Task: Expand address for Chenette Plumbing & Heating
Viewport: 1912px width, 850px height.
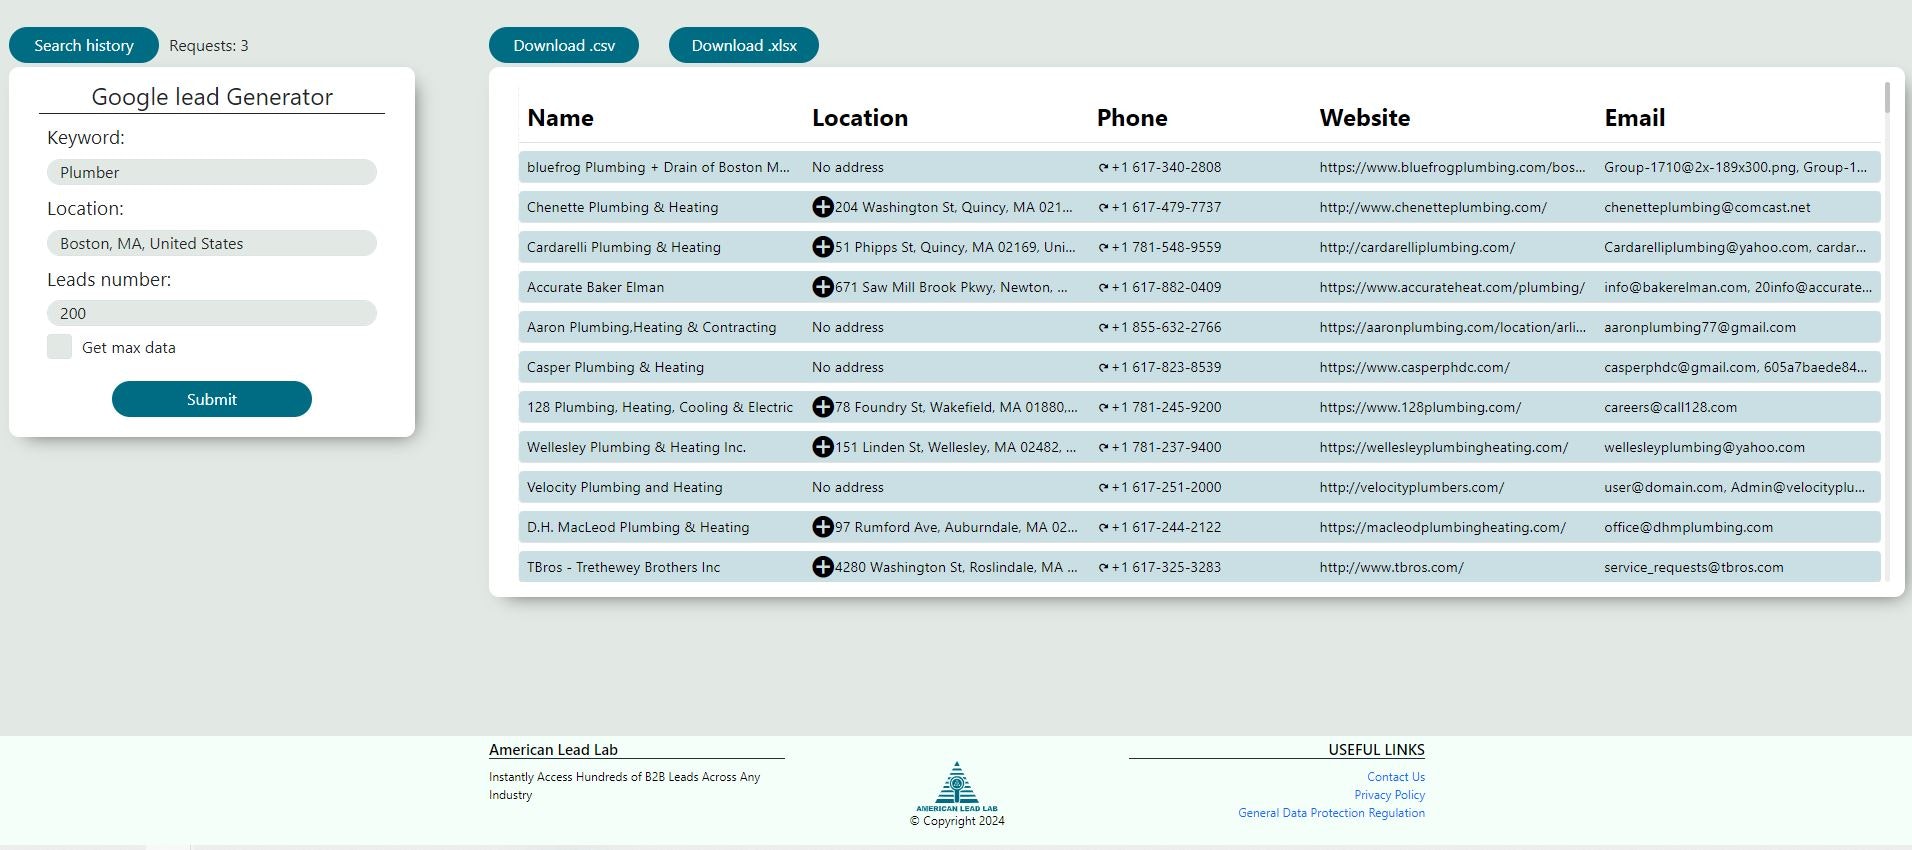Action: 822,207
